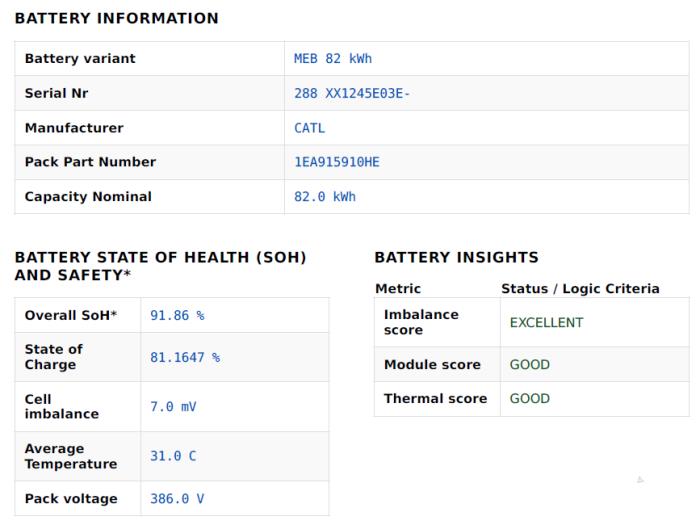
Task: Select the CATL manufacturer value
Action: click(x=309, y=128)
